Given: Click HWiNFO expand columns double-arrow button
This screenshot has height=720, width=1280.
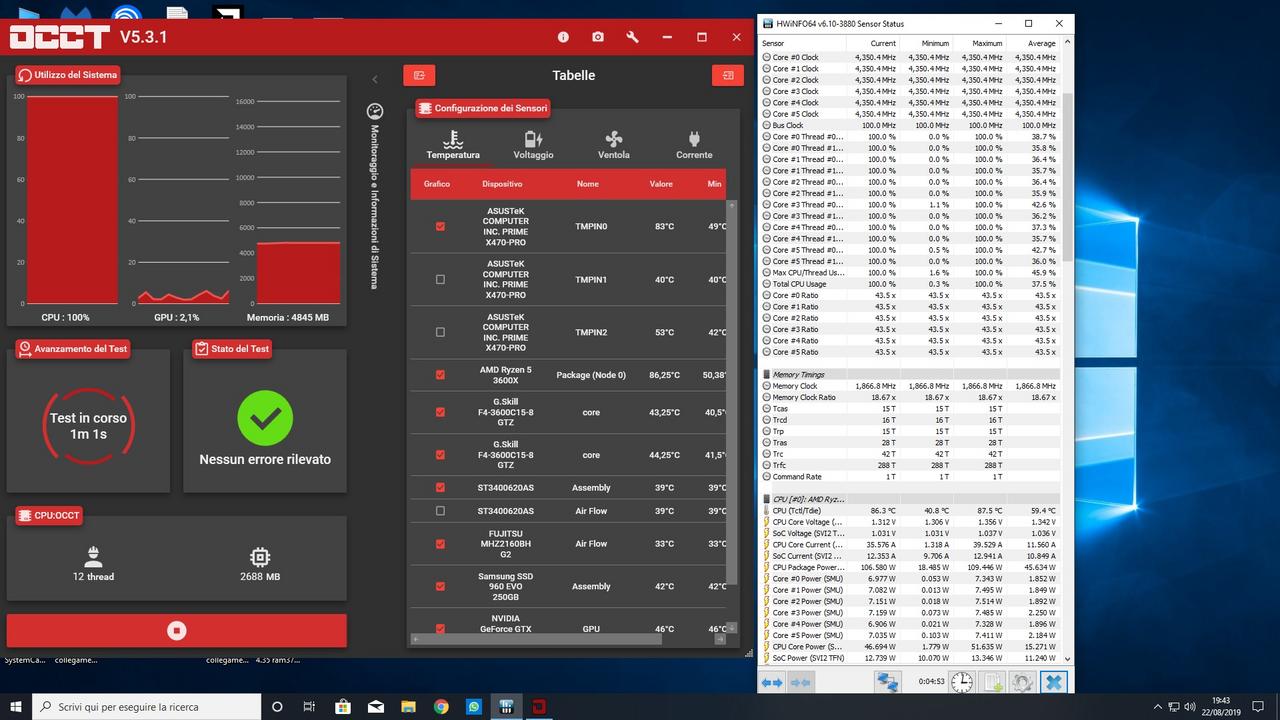Looking at the screenshot, I should [x=772, y=682].
